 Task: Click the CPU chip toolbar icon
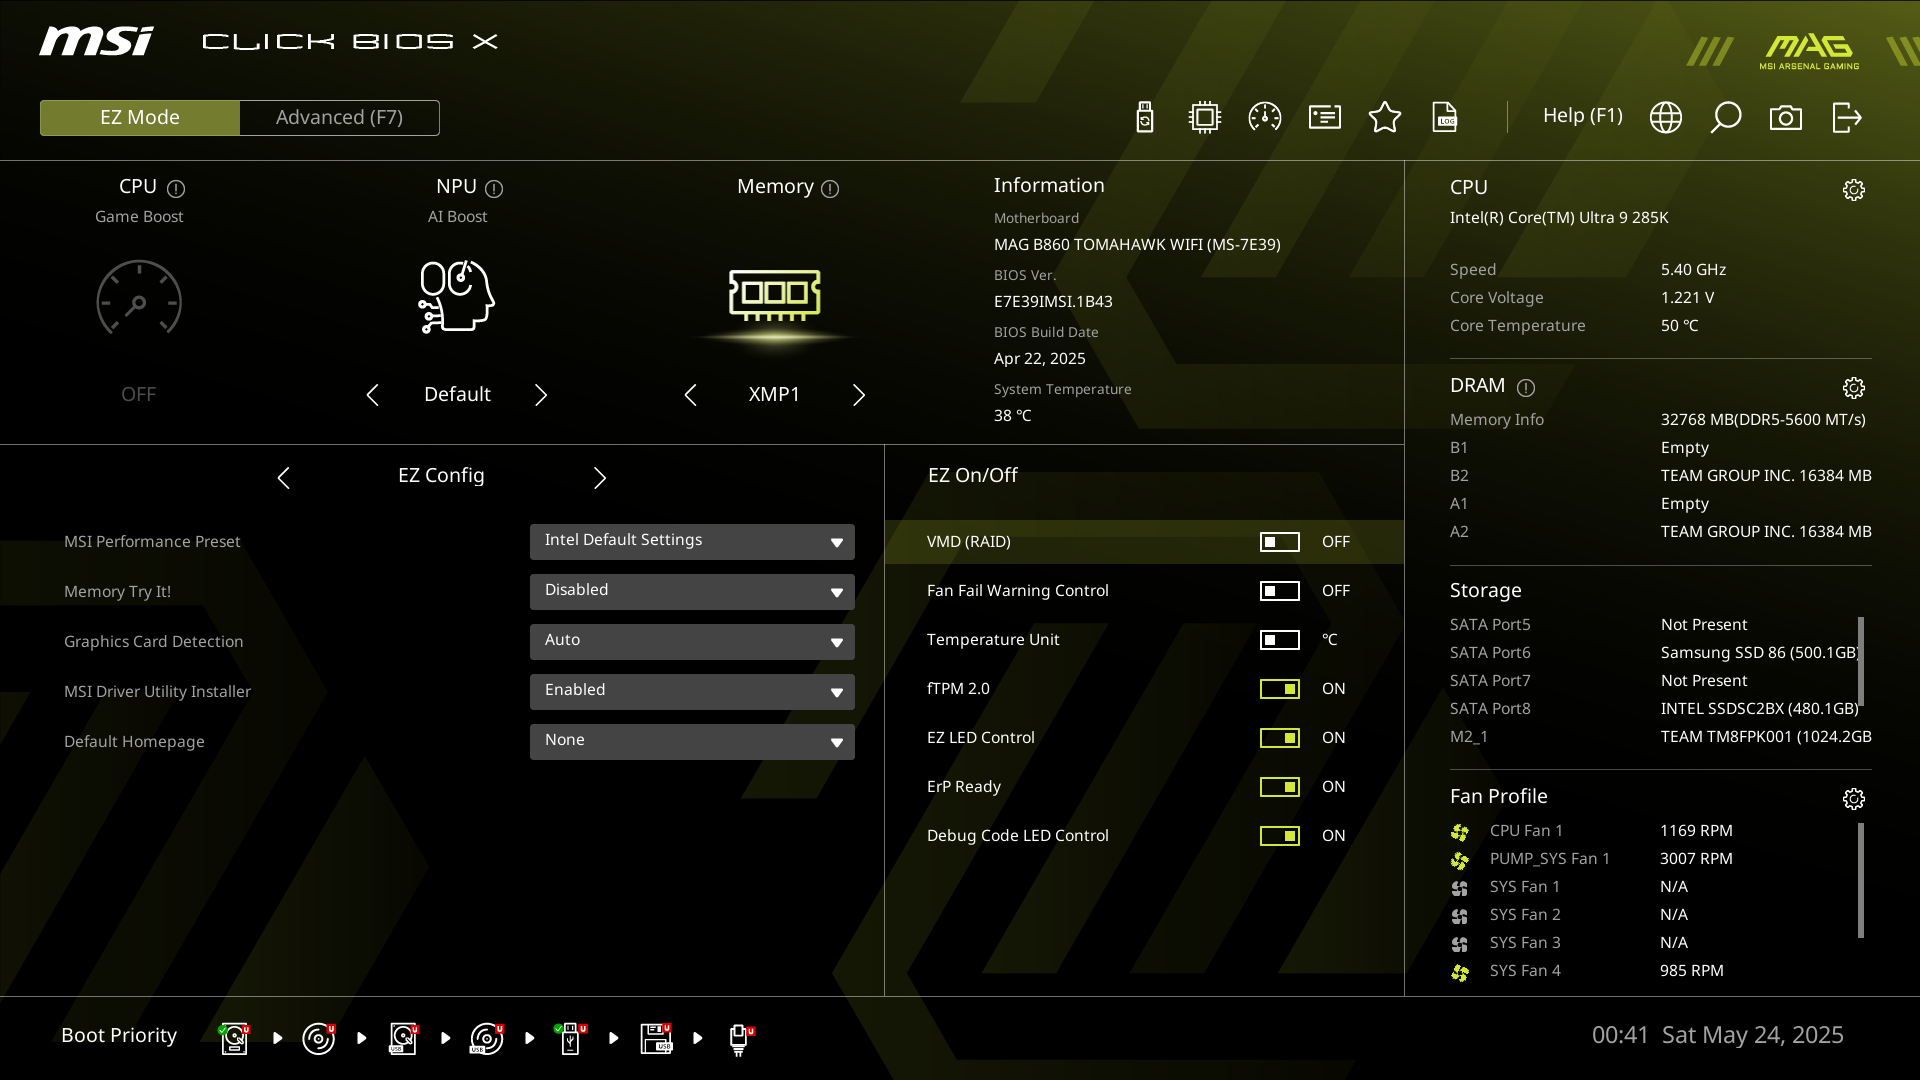[x=1204, y=118]
